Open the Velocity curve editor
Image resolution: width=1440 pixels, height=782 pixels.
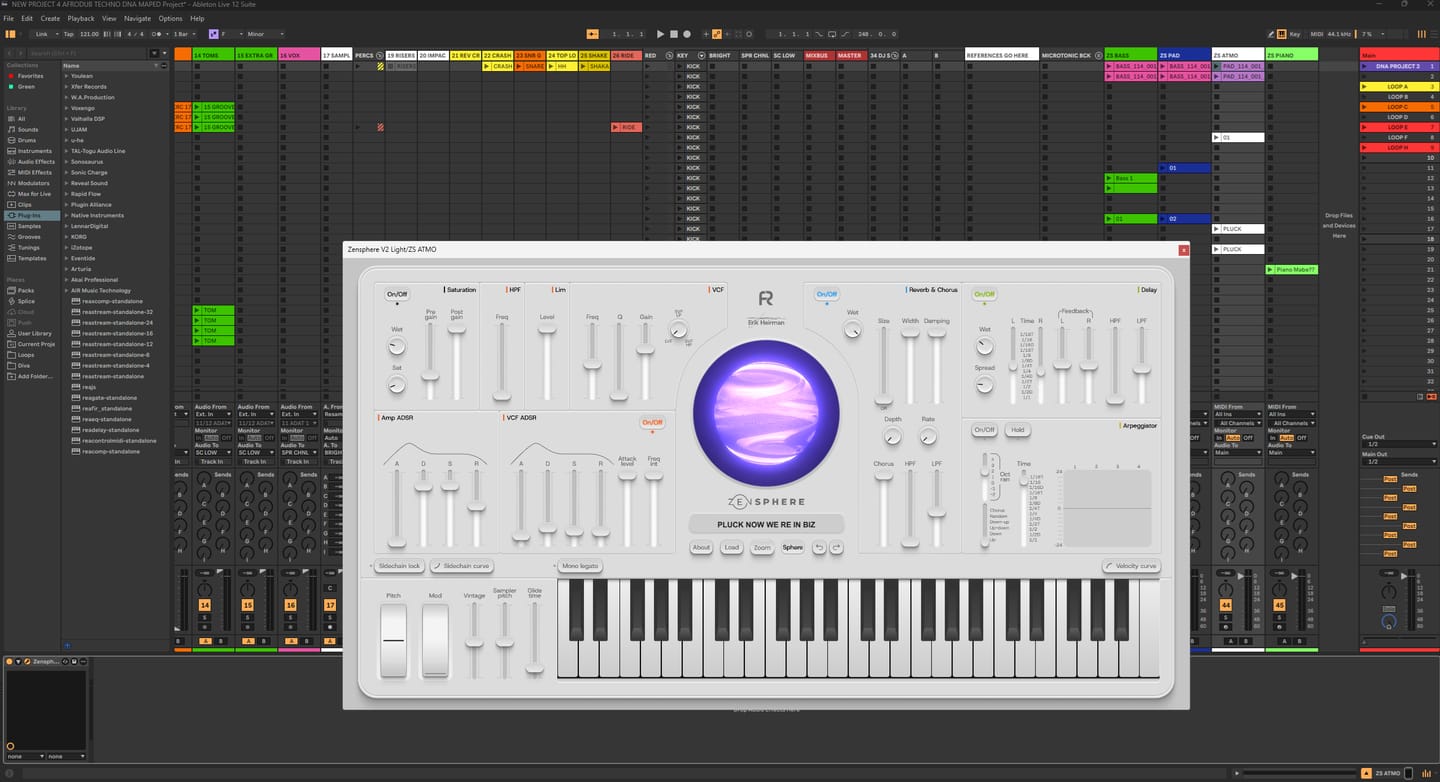tap(1132, 566)
